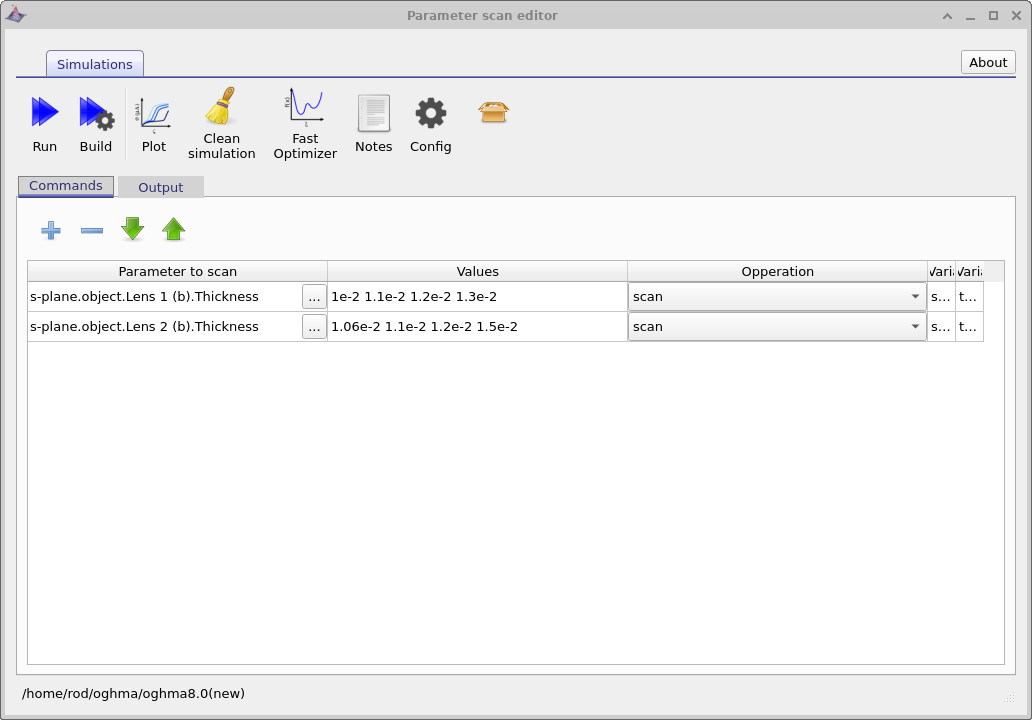Browse parameters for Lens 1 Thickness row
Image resolution: width=1032 pixels, height=720 pixels.
314,297
